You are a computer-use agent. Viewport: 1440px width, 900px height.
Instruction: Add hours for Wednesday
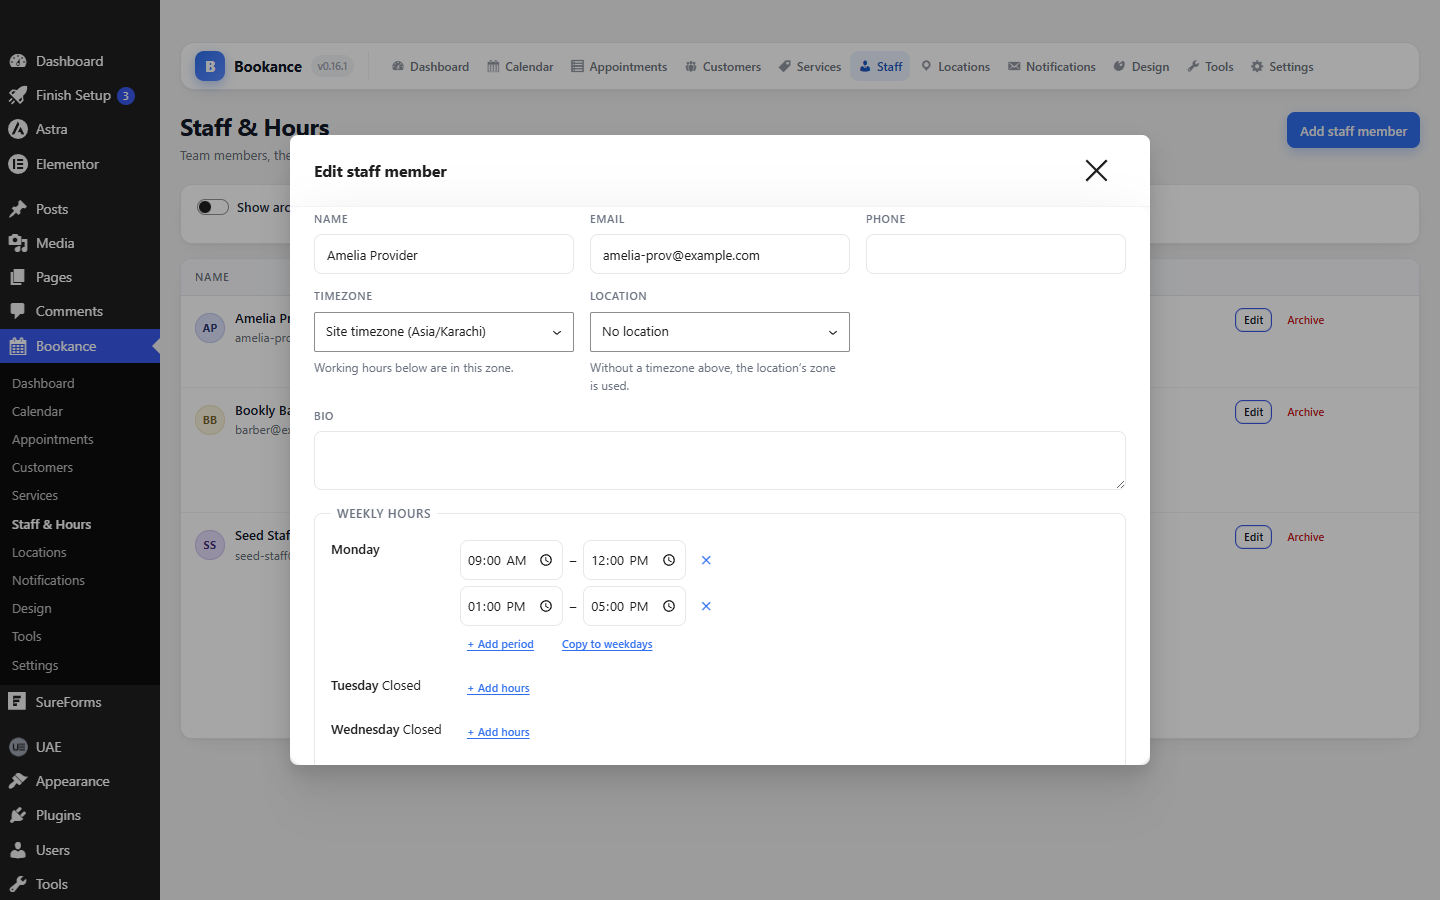498,732
